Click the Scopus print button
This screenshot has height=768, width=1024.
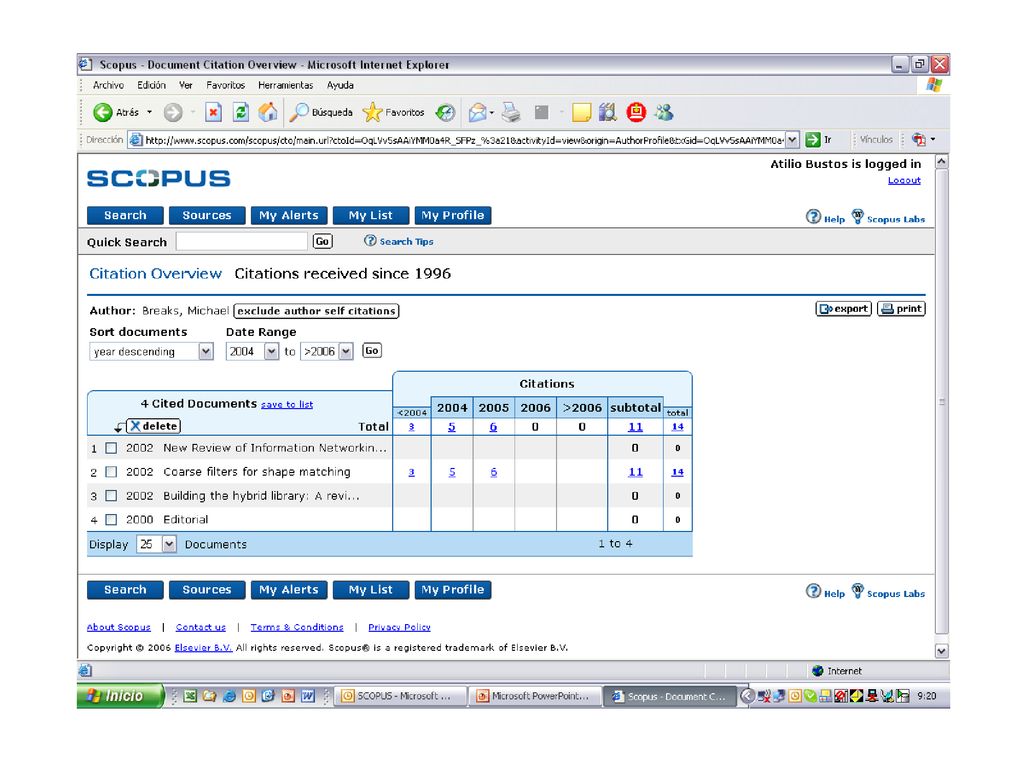click(x=901, y=309)
